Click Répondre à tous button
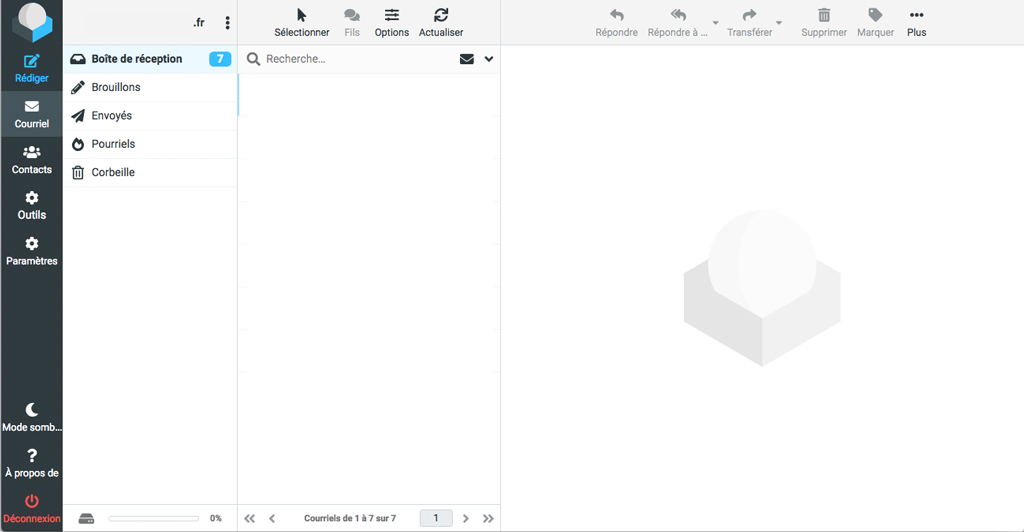Screen dimensions: 1024x532 (x=678, y=23)
